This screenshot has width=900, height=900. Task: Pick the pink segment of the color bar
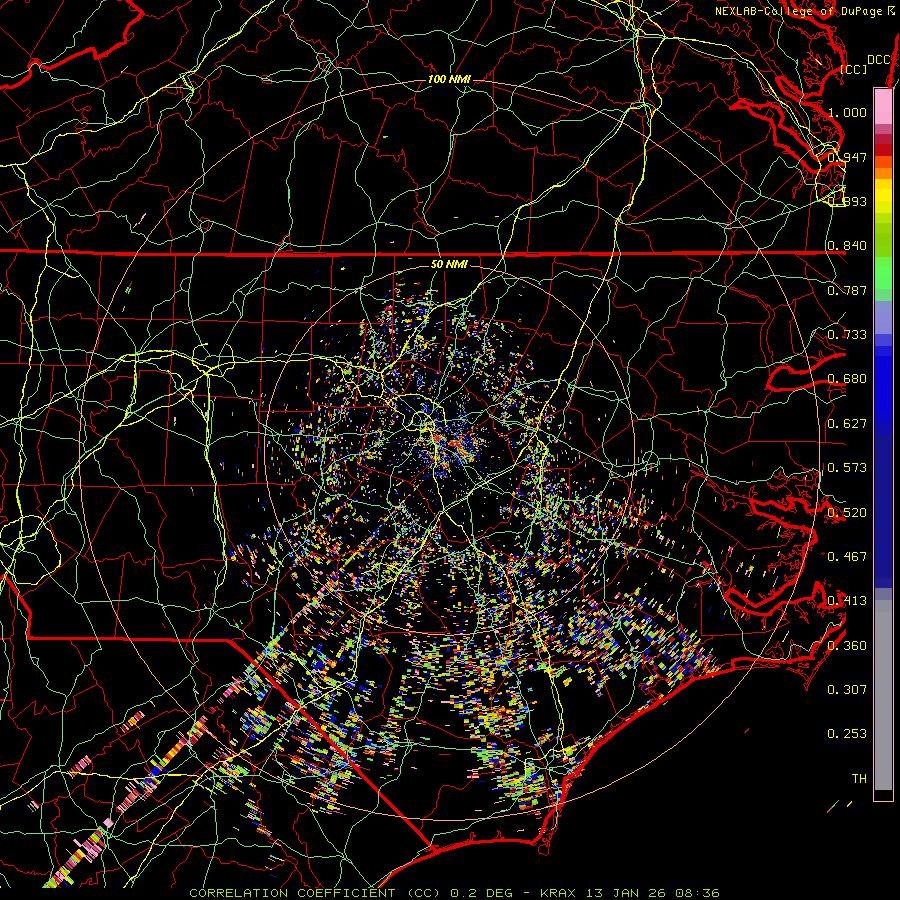[883, 106]
